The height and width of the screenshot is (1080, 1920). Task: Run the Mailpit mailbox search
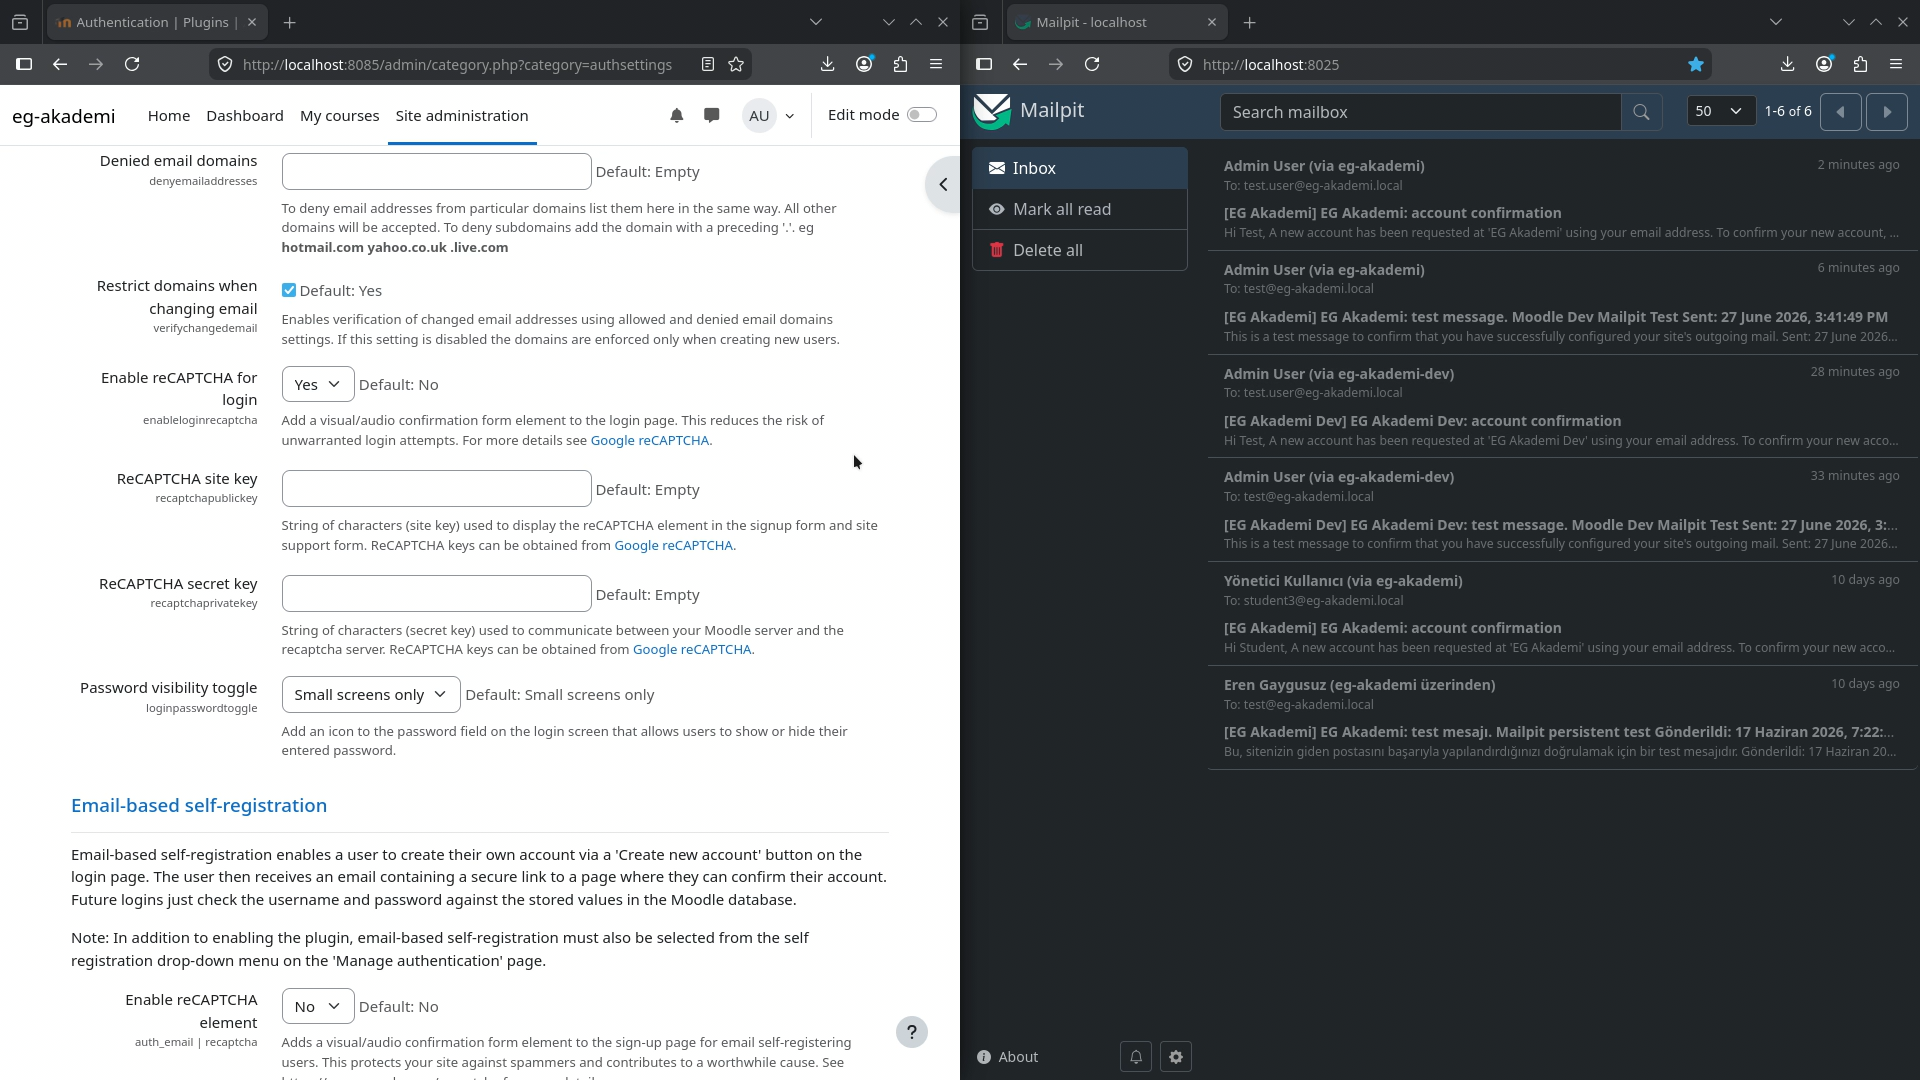tap(1641, 112)
